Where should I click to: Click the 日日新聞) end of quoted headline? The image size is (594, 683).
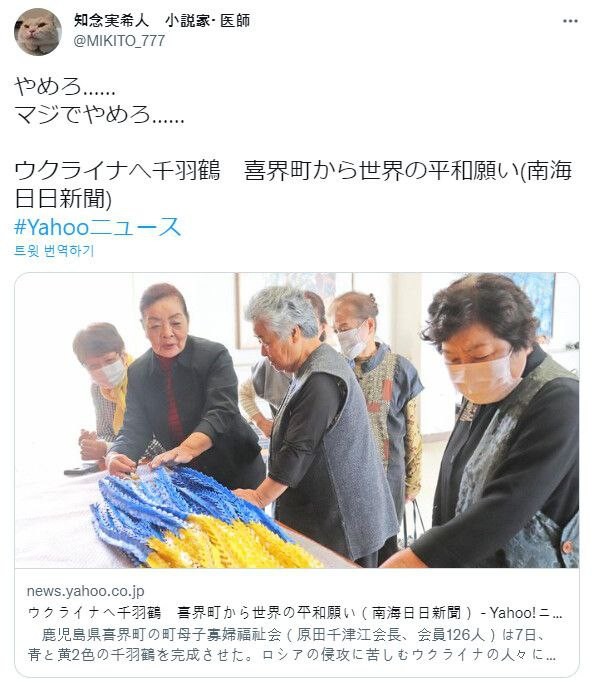(63, 199)
